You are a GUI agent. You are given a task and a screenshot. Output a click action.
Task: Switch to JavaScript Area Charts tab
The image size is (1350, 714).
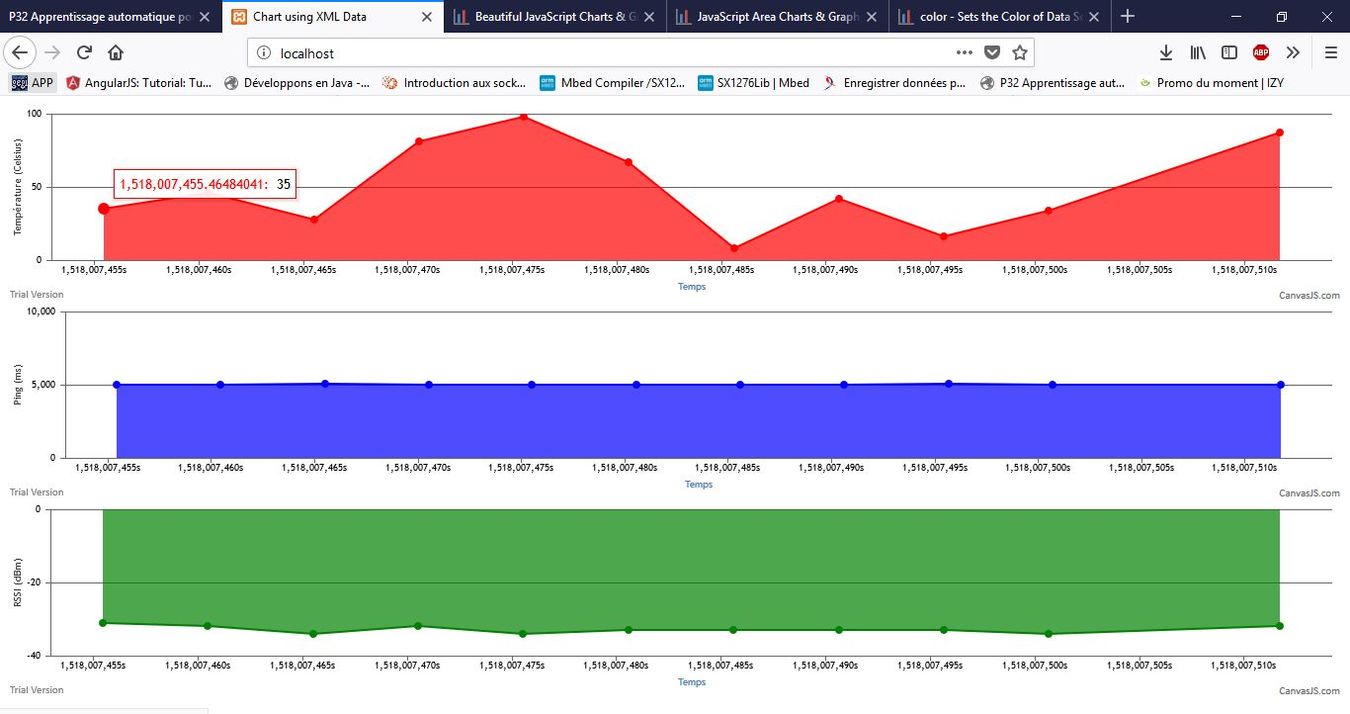click(777, 17)
